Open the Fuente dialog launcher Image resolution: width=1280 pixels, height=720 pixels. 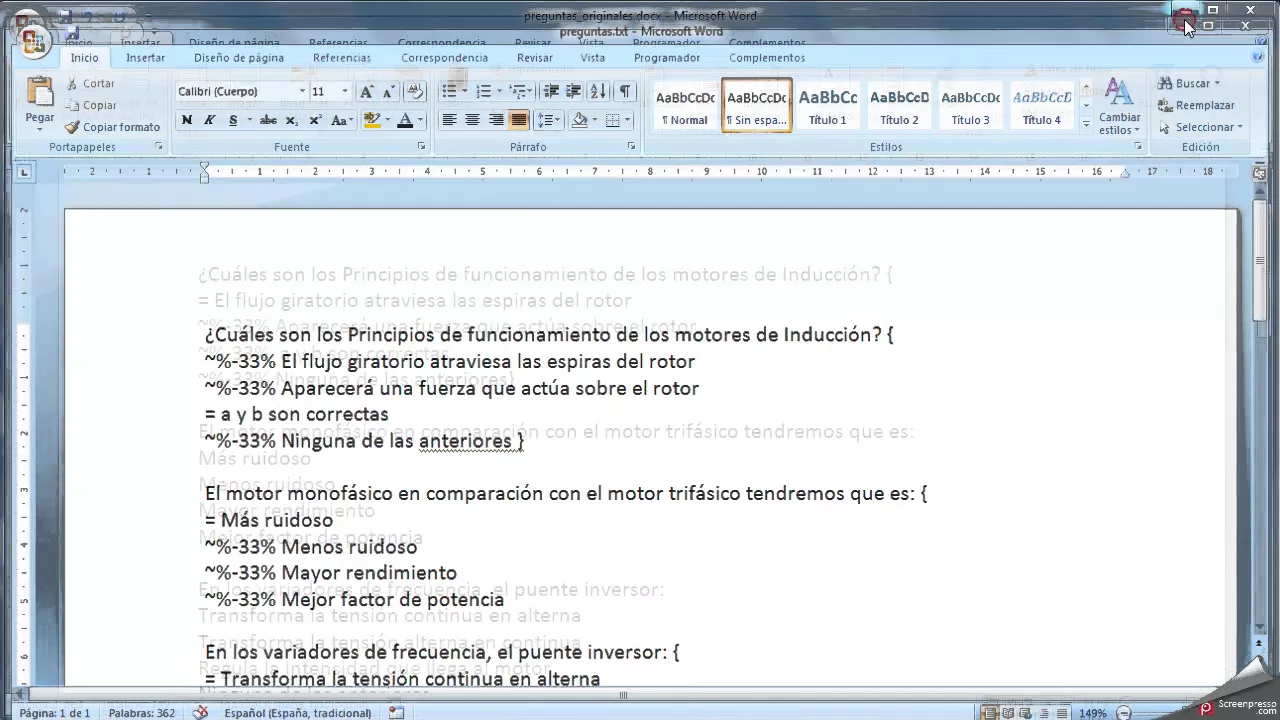coord(421,147)
